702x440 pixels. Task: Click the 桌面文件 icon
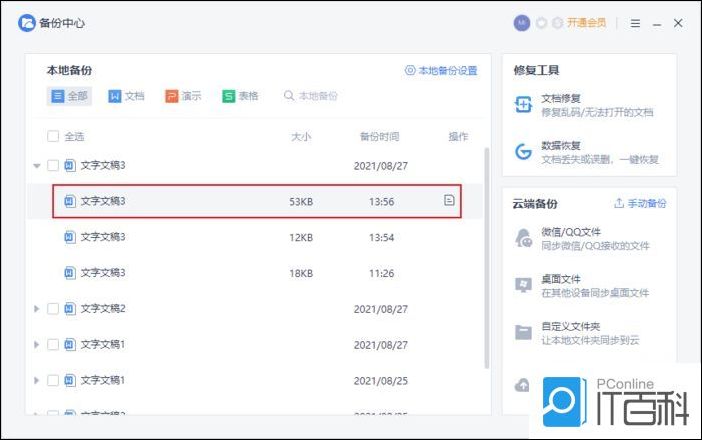tap(523, 285)
